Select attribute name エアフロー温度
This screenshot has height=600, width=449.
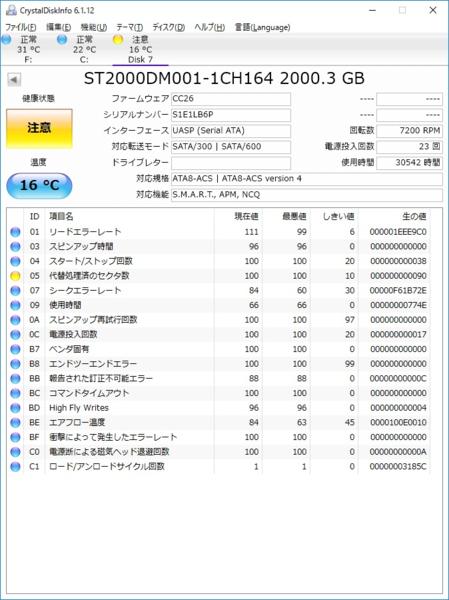click(77, 422)
